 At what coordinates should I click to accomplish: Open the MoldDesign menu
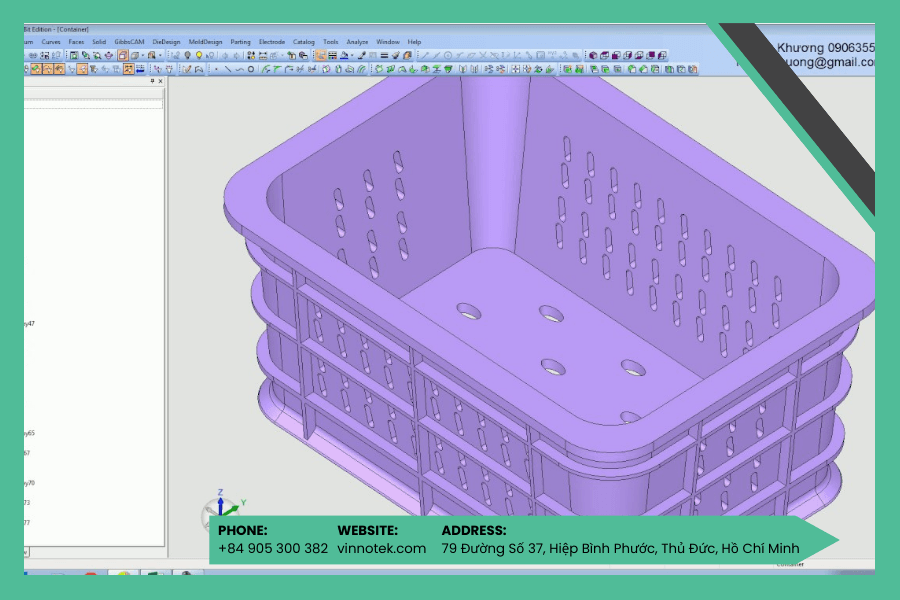pos(205,42)
